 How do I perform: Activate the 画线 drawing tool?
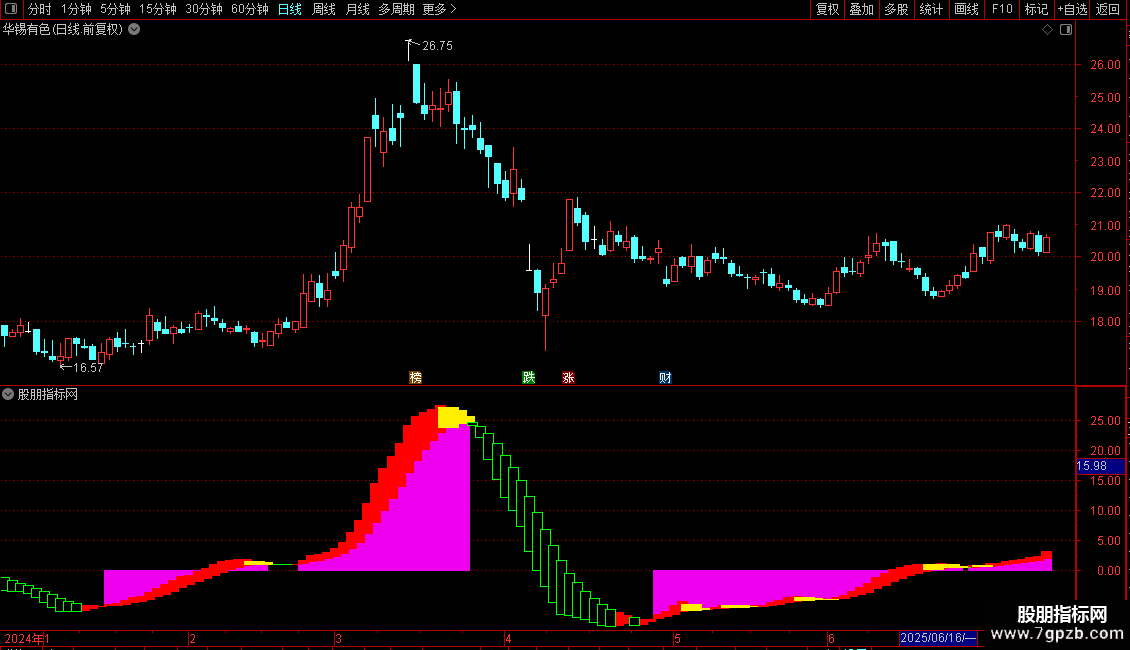(x=966, y=9)
